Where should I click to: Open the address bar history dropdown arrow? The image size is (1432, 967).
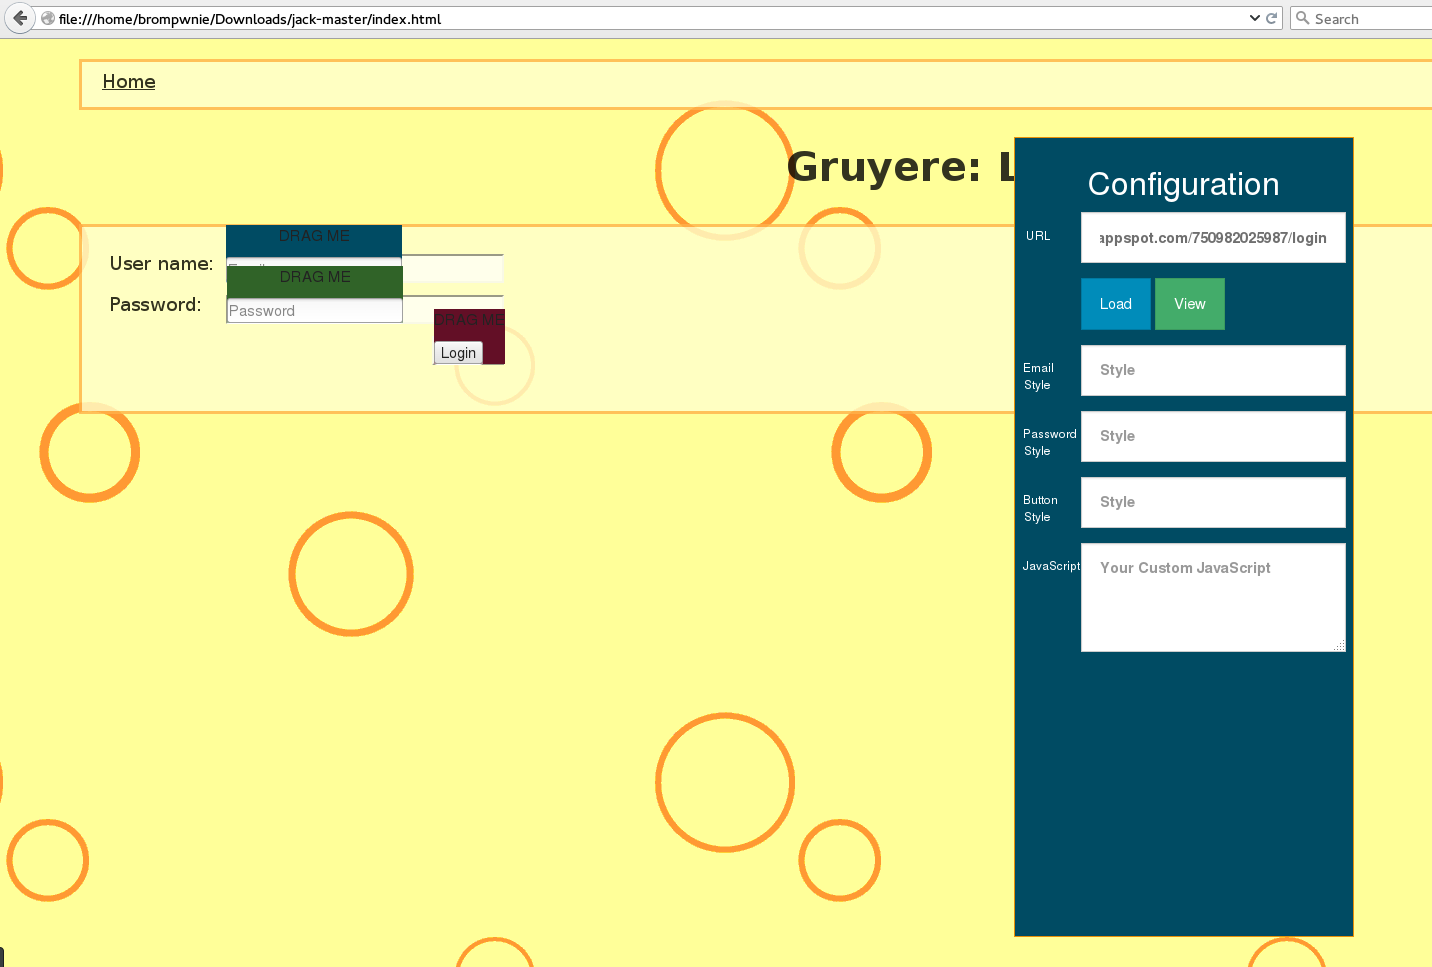click(1254, 18)
